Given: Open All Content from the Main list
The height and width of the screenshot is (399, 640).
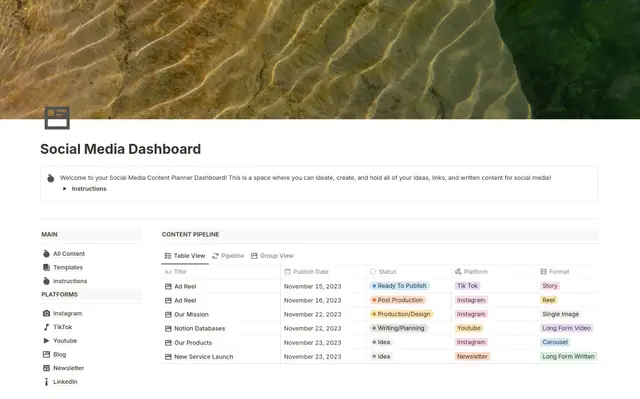Looking at the screenshot, I should 69,254.
